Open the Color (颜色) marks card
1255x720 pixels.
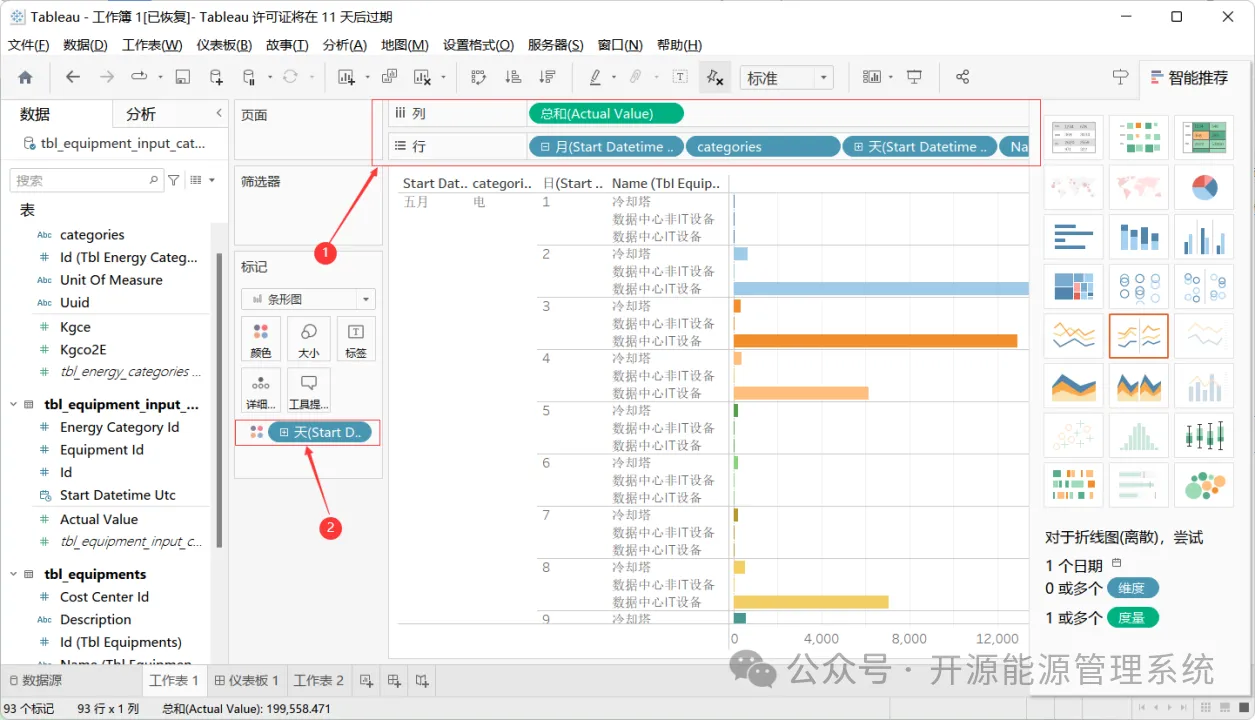coord(260,339)
